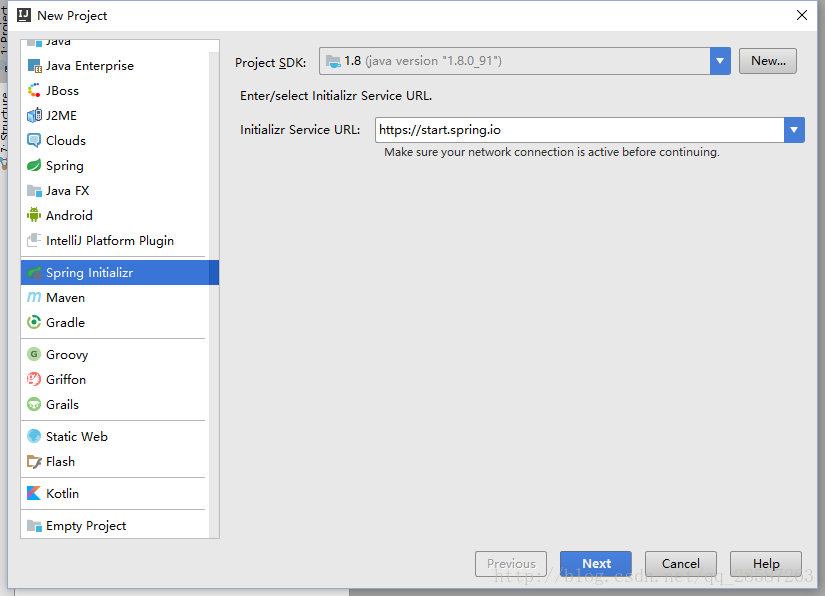
Task: Choose Android project type
Action: tap(115, 215)
